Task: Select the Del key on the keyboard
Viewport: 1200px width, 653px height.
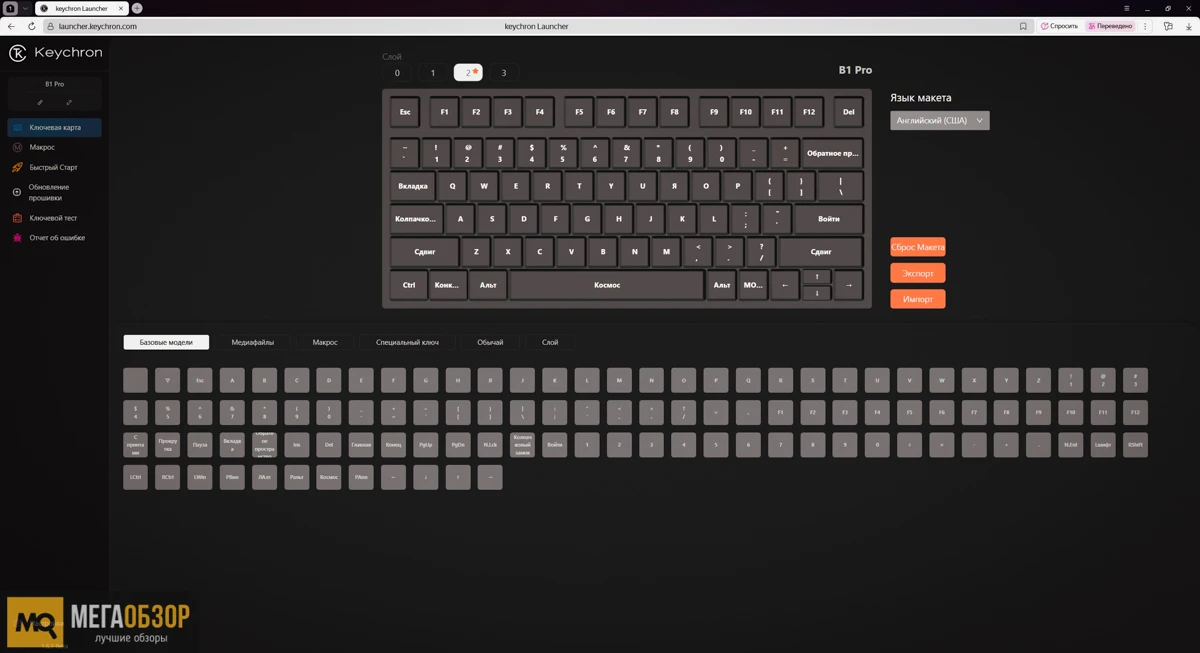Action: pyautogui.click(x=848, y=112)
